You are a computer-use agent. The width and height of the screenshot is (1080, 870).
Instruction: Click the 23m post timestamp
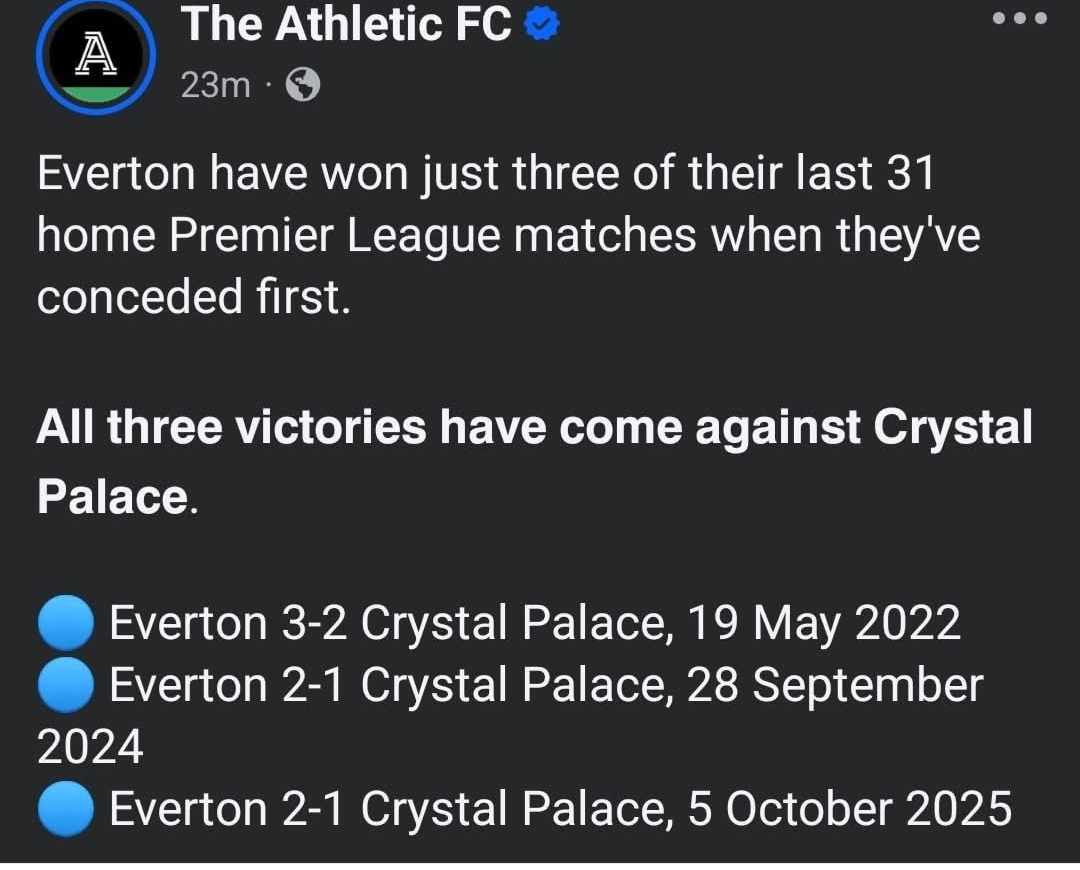pos(215,87)
